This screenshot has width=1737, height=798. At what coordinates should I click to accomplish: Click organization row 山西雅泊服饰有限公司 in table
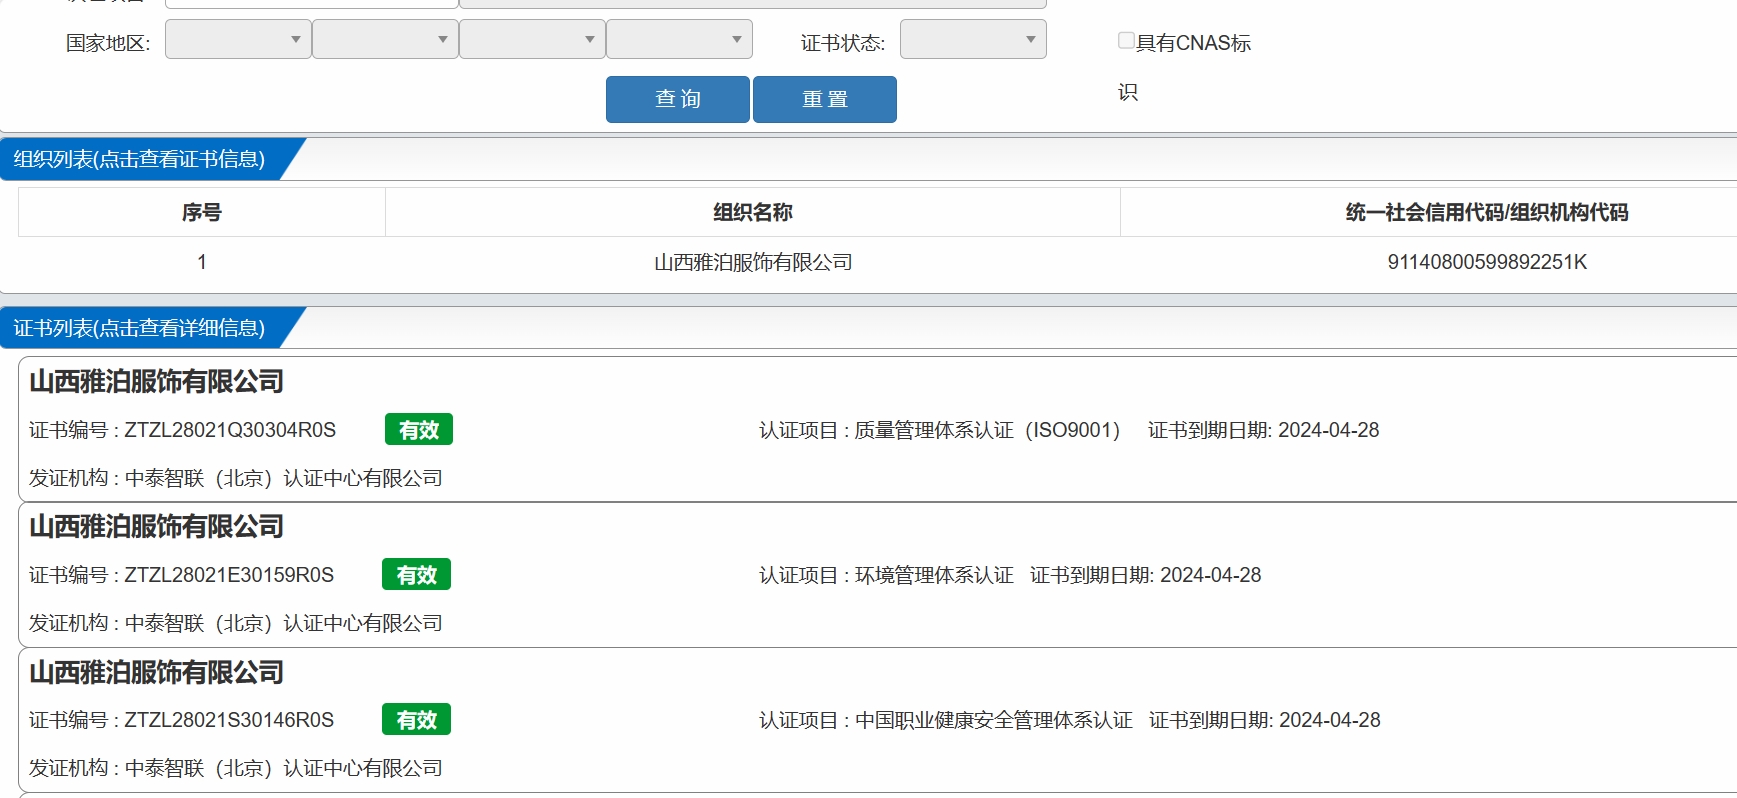point(753,262)
